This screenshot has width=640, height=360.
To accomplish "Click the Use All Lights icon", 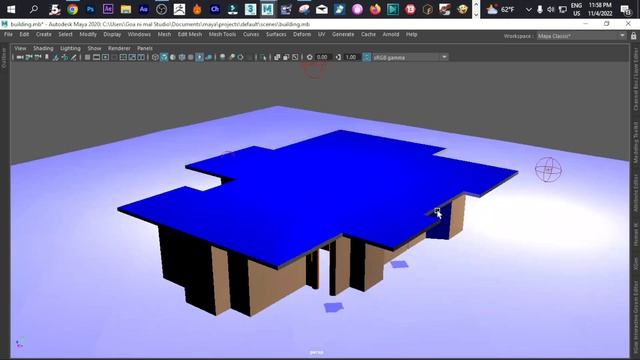I will [200, 58].
